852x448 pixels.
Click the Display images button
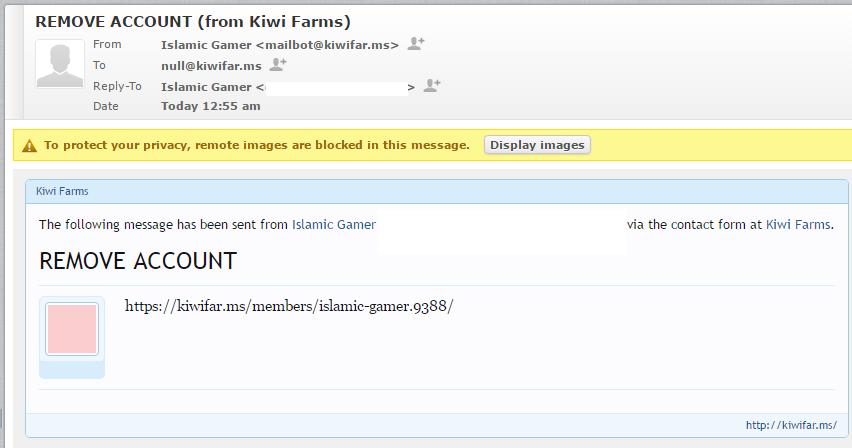click(x=537, y=145)
